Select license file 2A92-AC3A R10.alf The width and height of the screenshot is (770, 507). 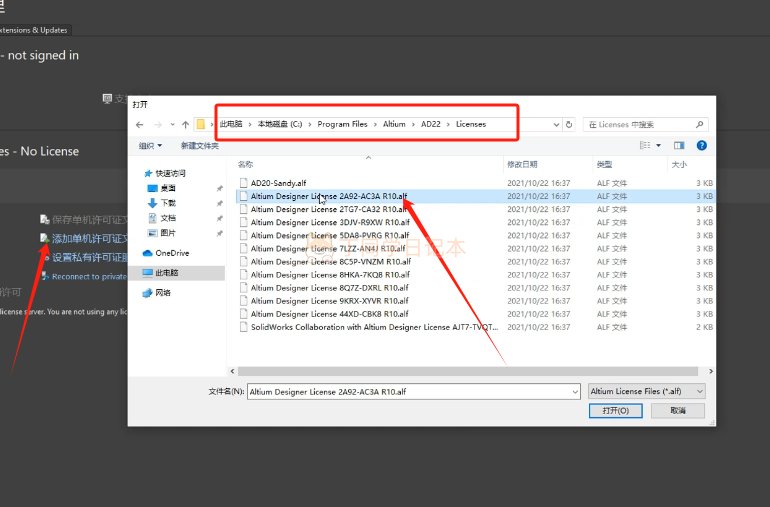point(329,196)
